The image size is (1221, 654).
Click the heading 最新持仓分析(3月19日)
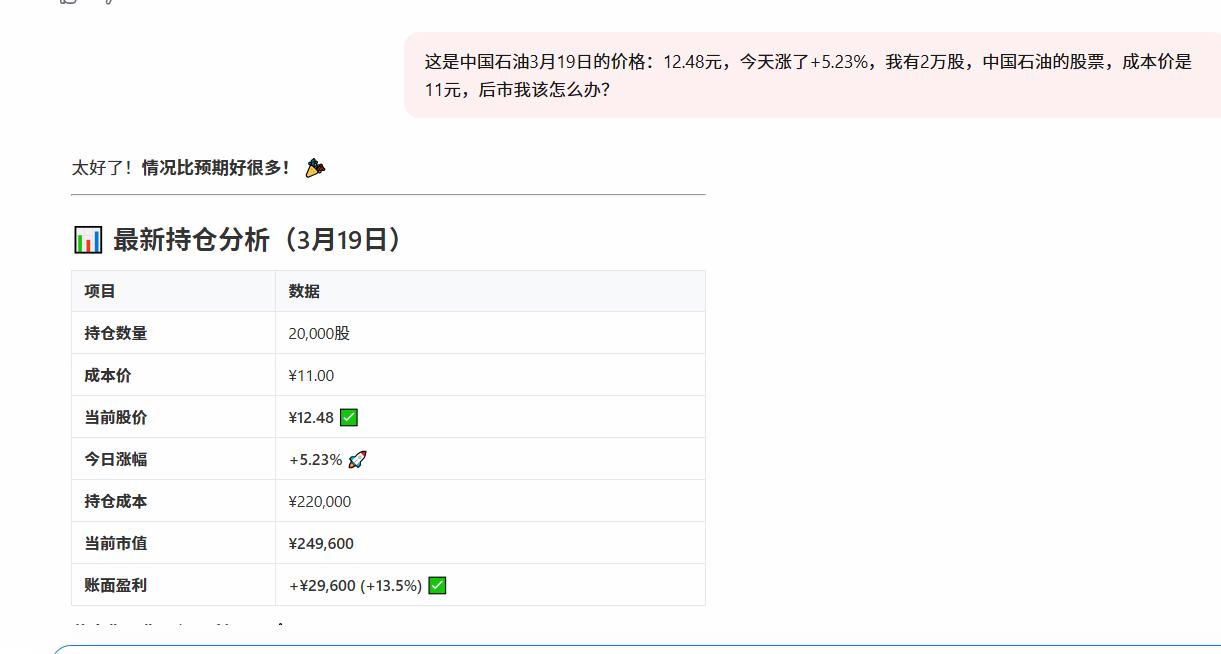click(257, 240)
